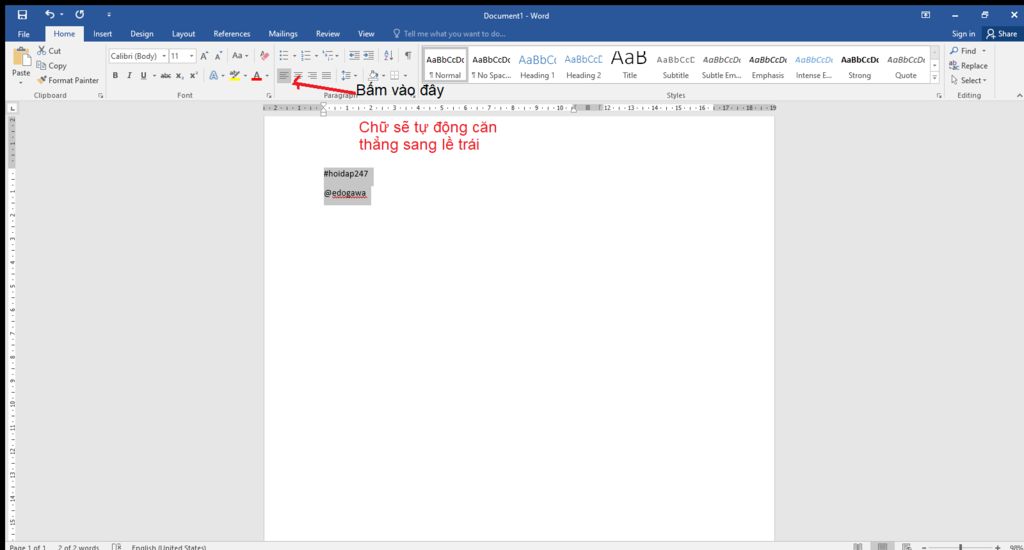Apply the Normal style

445,65
